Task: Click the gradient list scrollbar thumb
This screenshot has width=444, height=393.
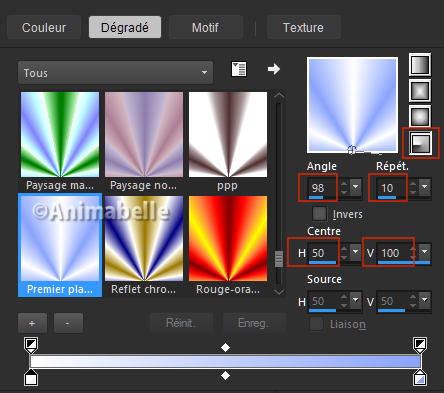Action: point(279,258)
